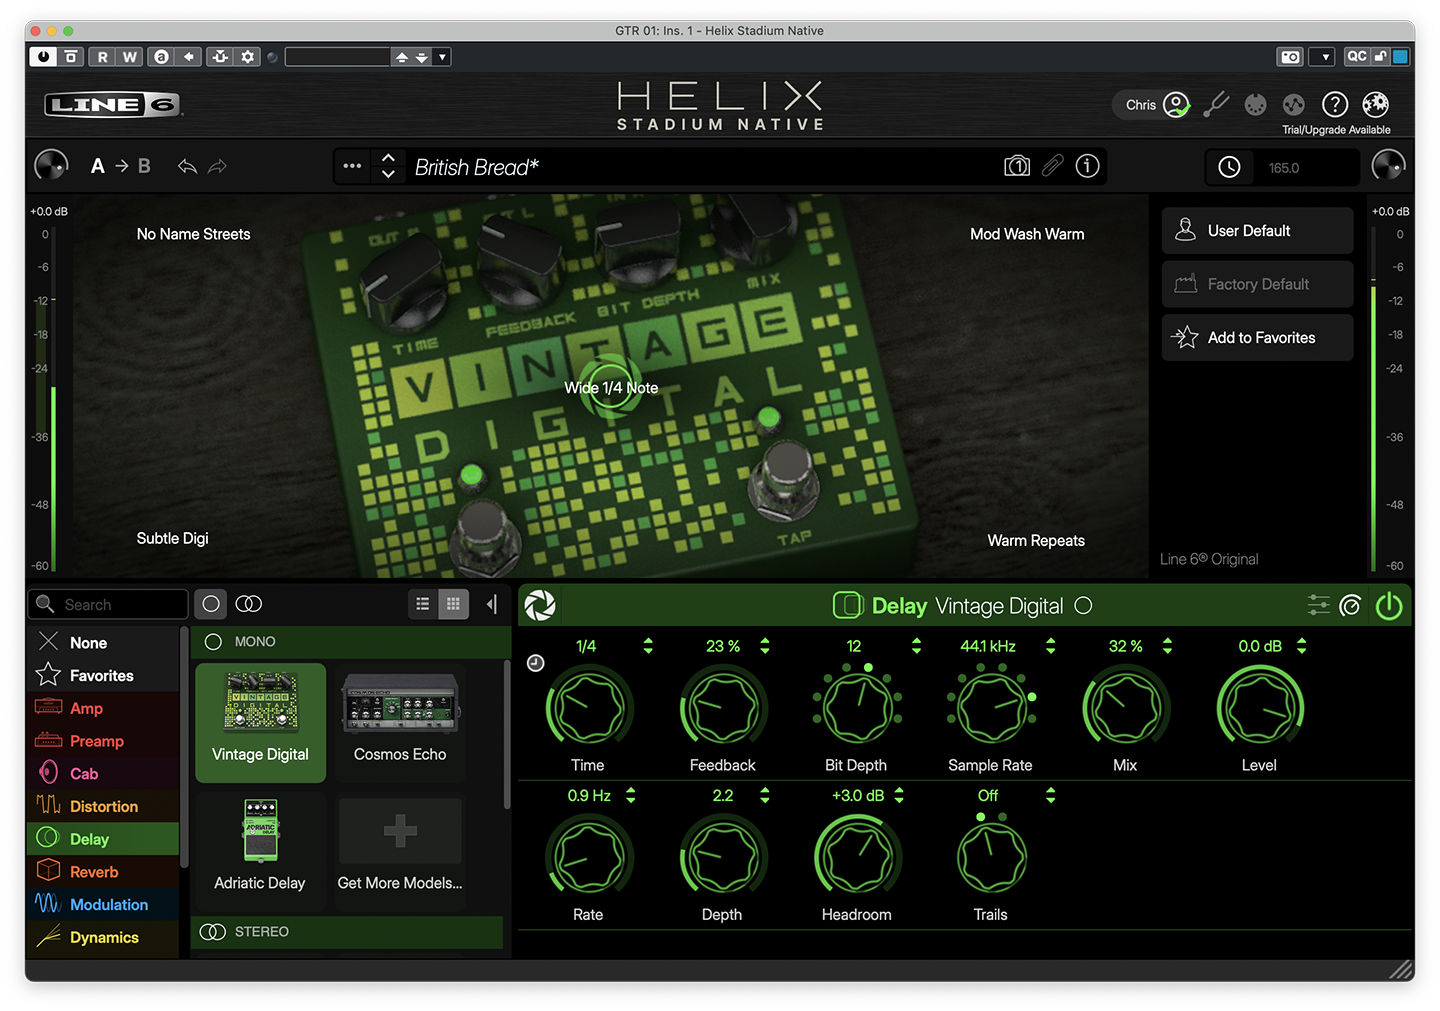This screenshot has height=1011, width=1440.
Task: Click the Feedback value stepper arrows
Action: (765, 646)
